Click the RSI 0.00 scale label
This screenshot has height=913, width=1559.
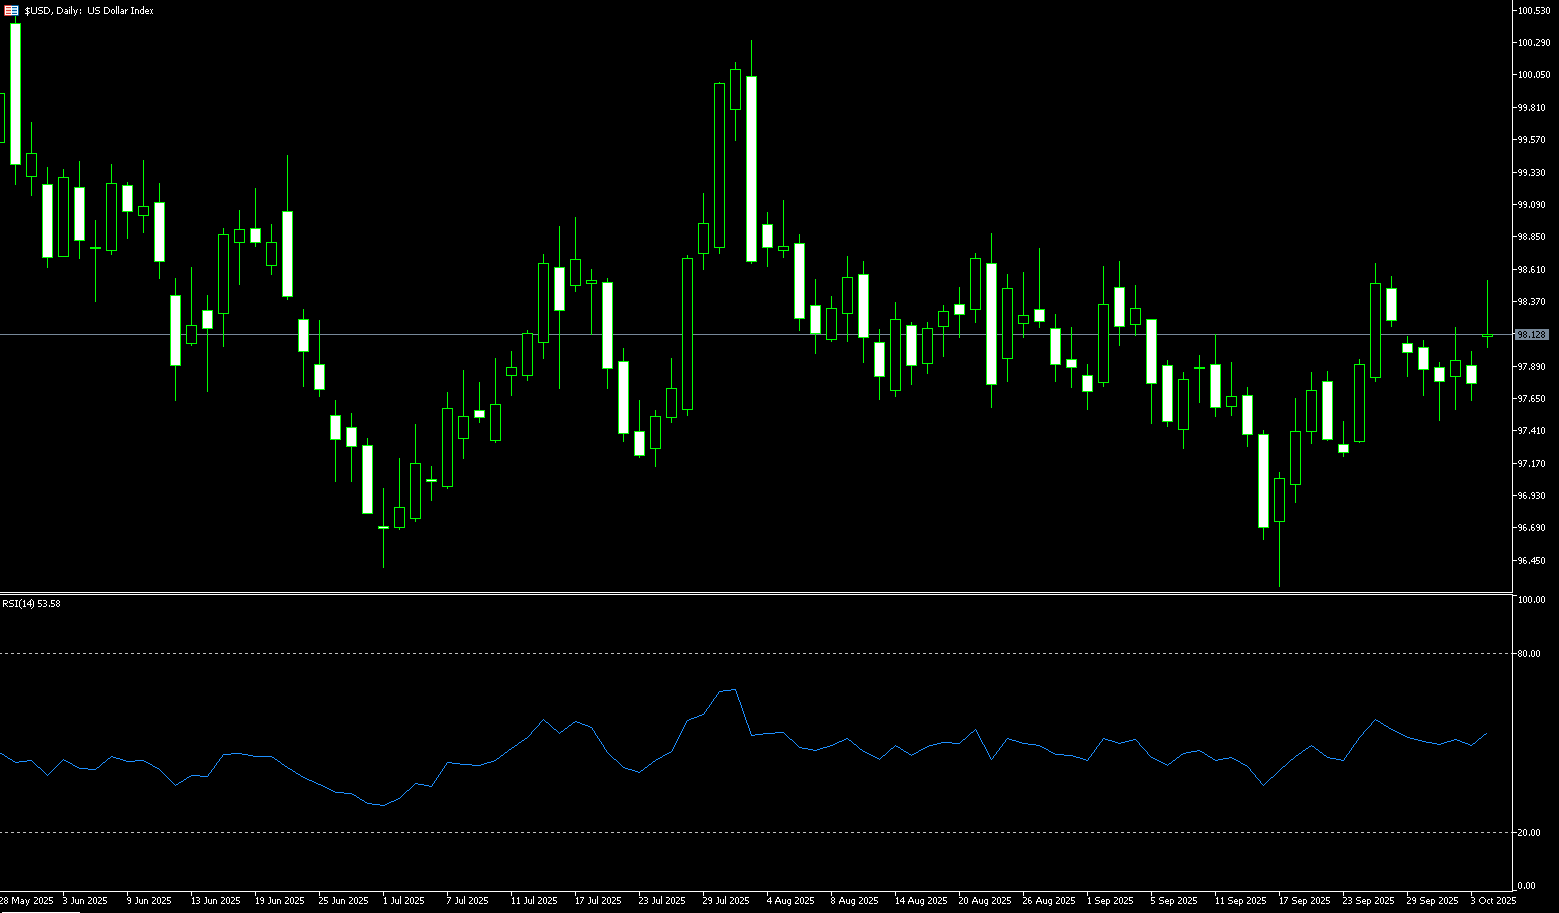point(1527,886)
